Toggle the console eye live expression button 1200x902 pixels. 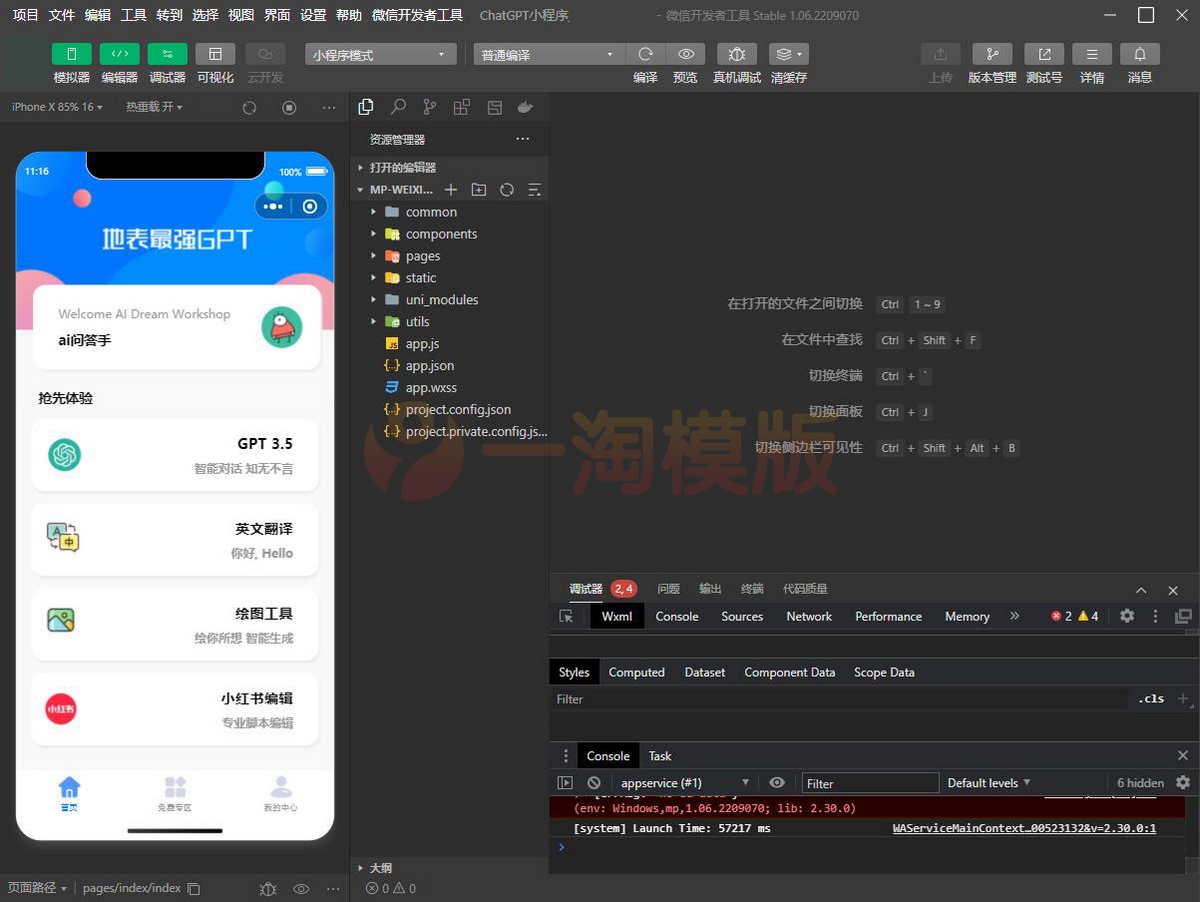(x=777, y=783)
